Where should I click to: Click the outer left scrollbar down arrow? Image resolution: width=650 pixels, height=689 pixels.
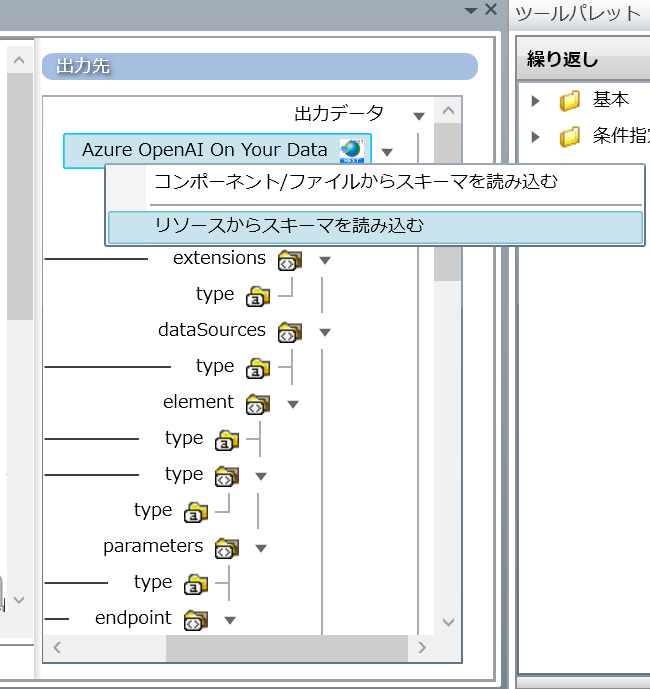tap(19, 599)
